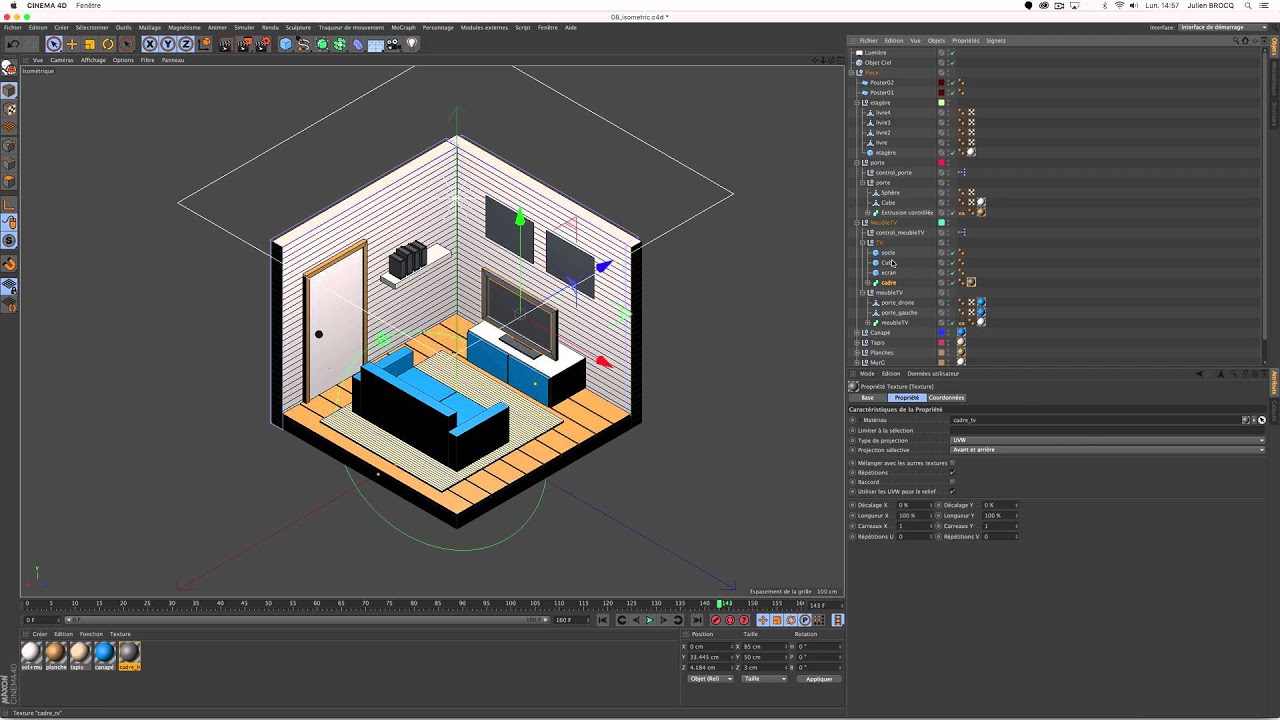This screenshot has height=720, width=1280.
Task: Open render settings gear clapperboard icon
Action: pyautogui.click(x=263, y=44)
